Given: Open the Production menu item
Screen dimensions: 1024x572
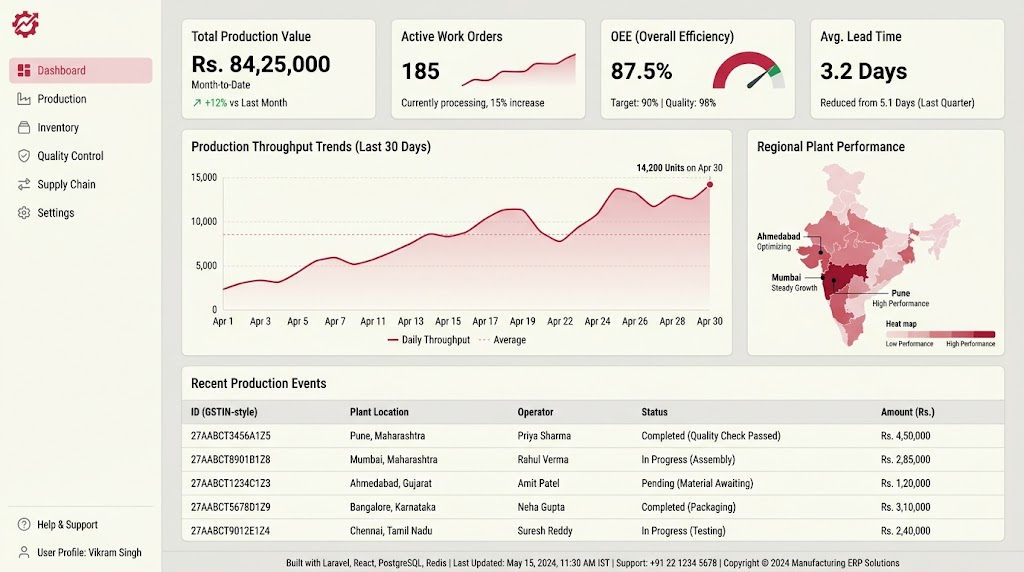Looking at the screenshot, I should tap(81, 99).
